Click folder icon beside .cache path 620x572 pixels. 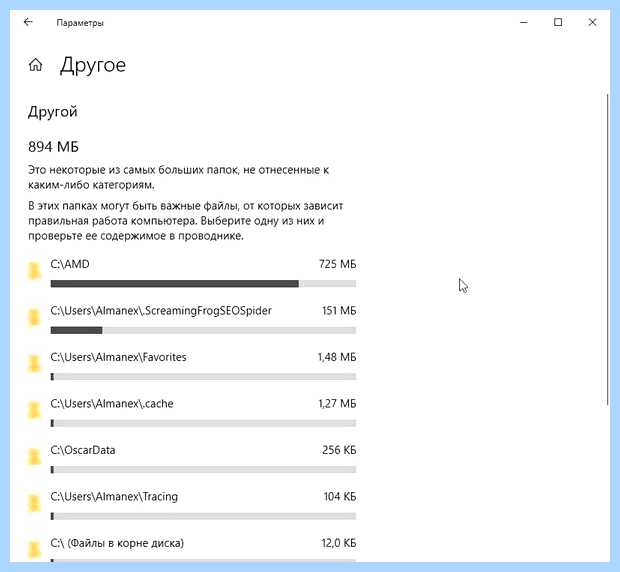point(34,410)
